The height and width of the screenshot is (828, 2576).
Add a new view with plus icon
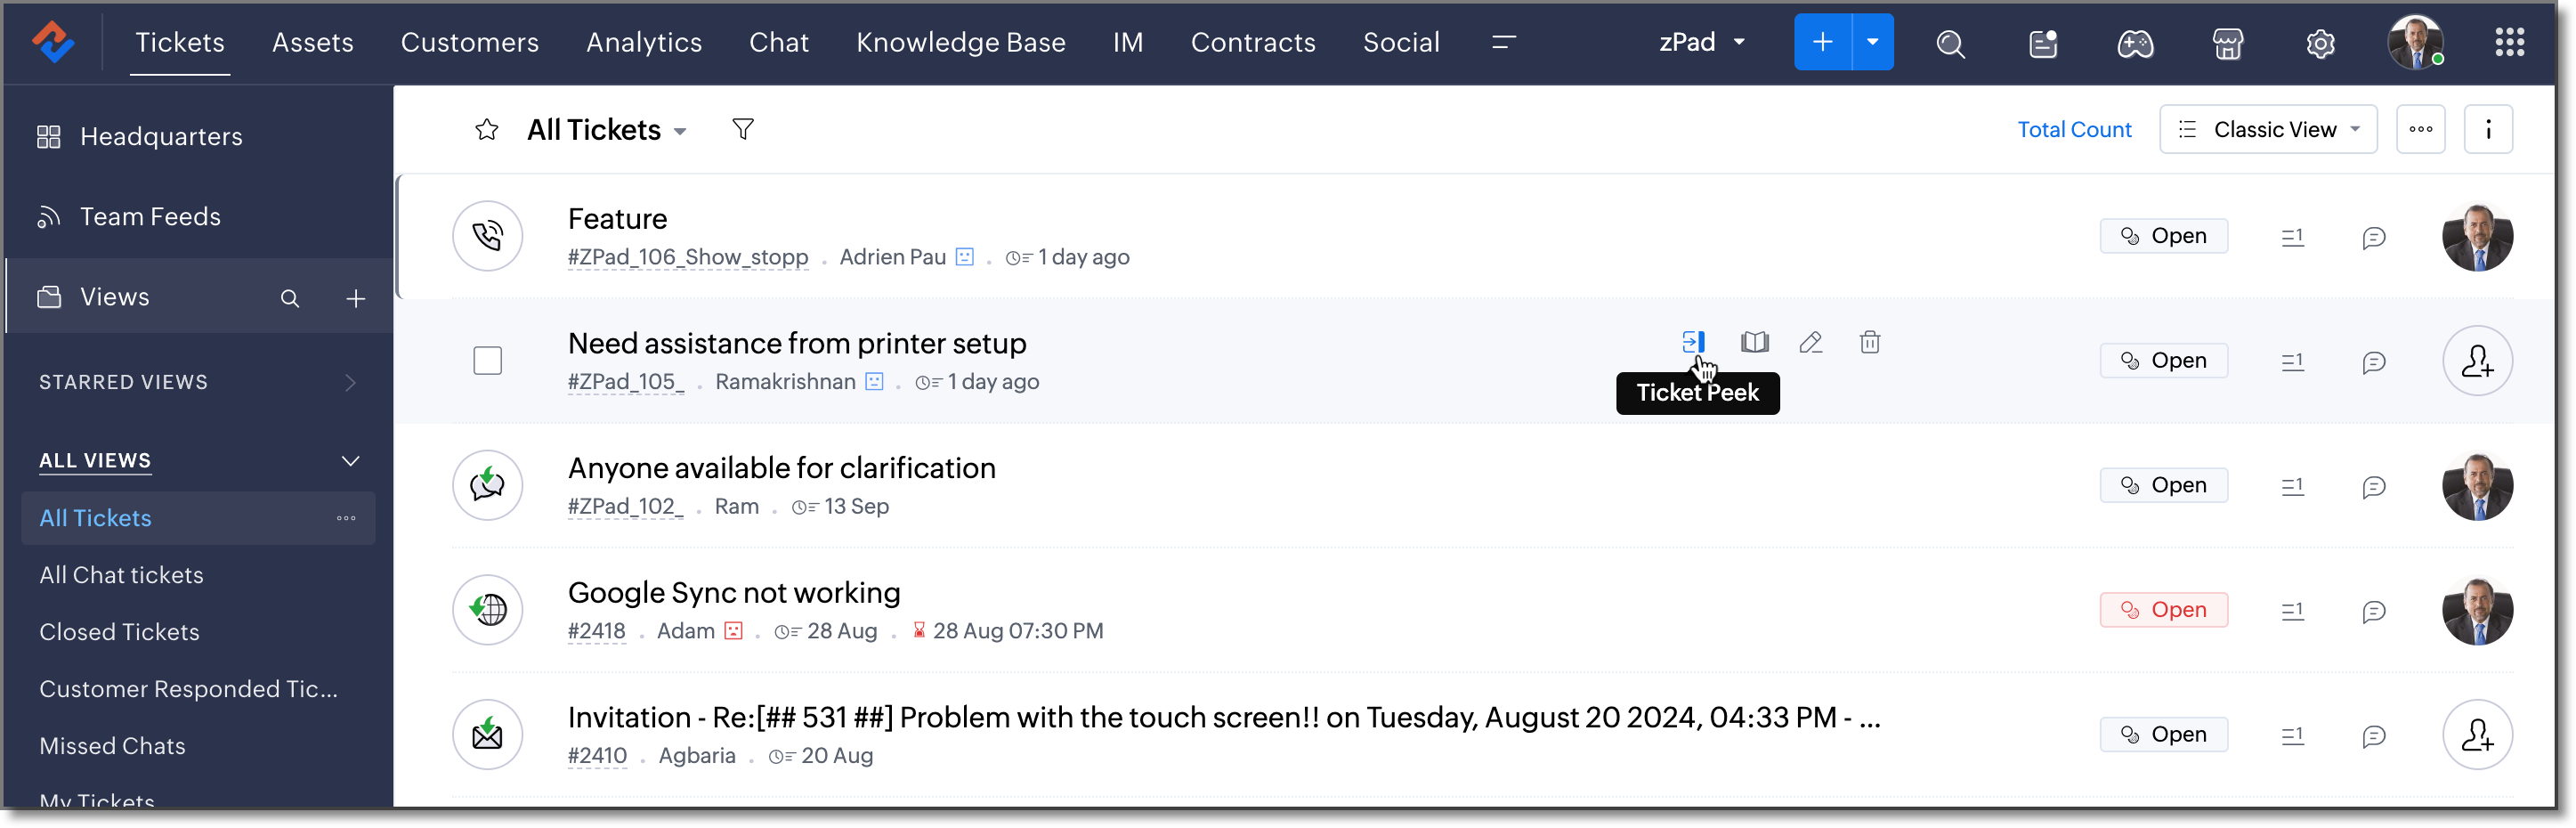pyautogui.click(x=356, y=298)
